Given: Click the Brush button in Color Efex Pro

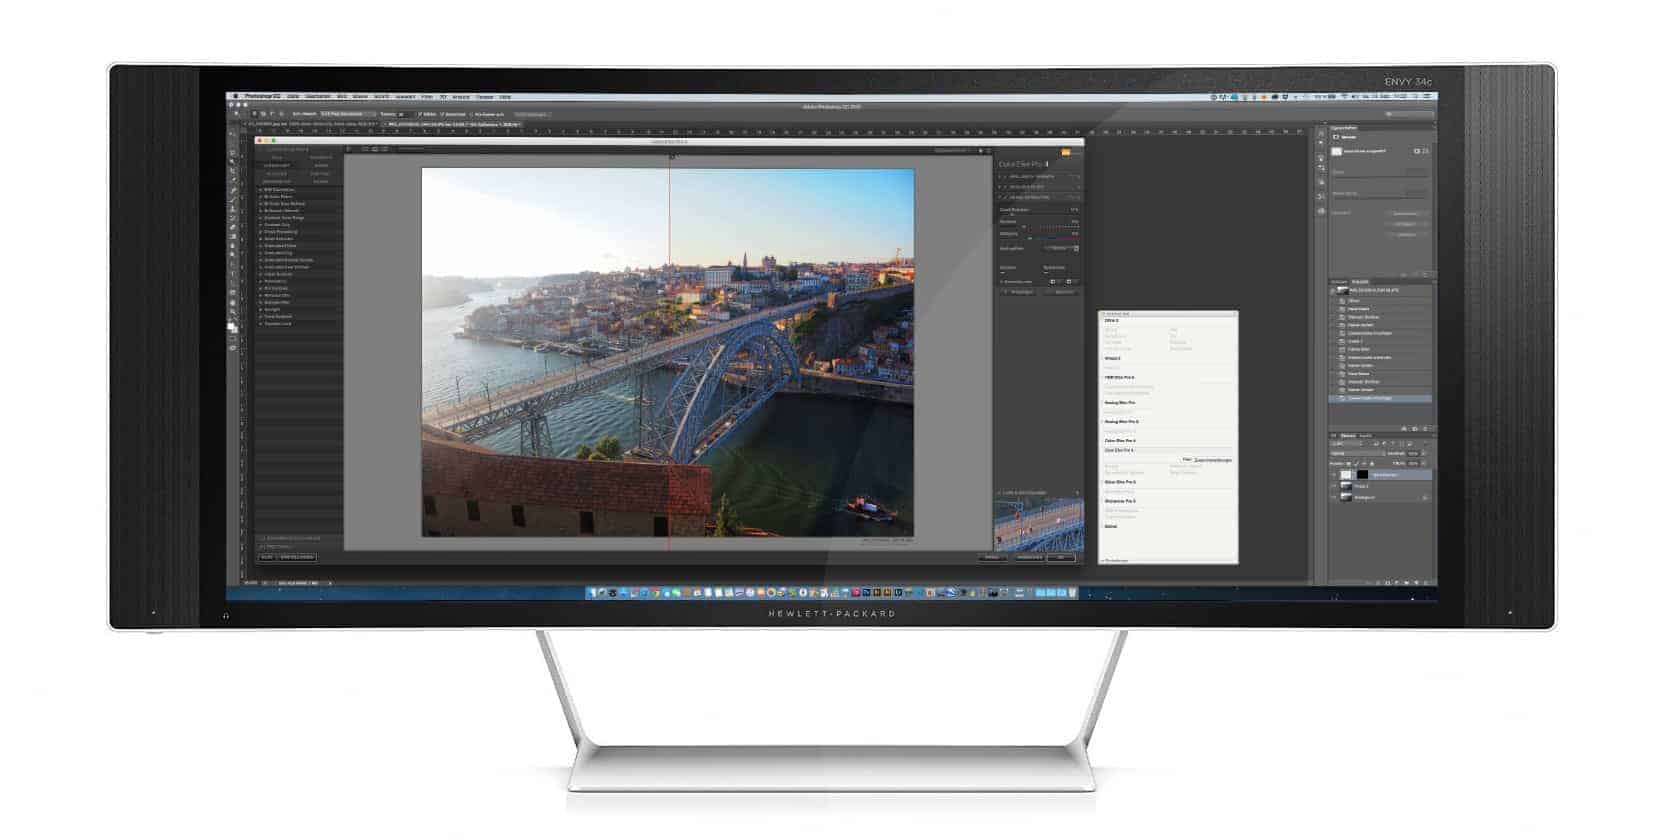Looking at the screenshot, I should [x=991, y=557].
